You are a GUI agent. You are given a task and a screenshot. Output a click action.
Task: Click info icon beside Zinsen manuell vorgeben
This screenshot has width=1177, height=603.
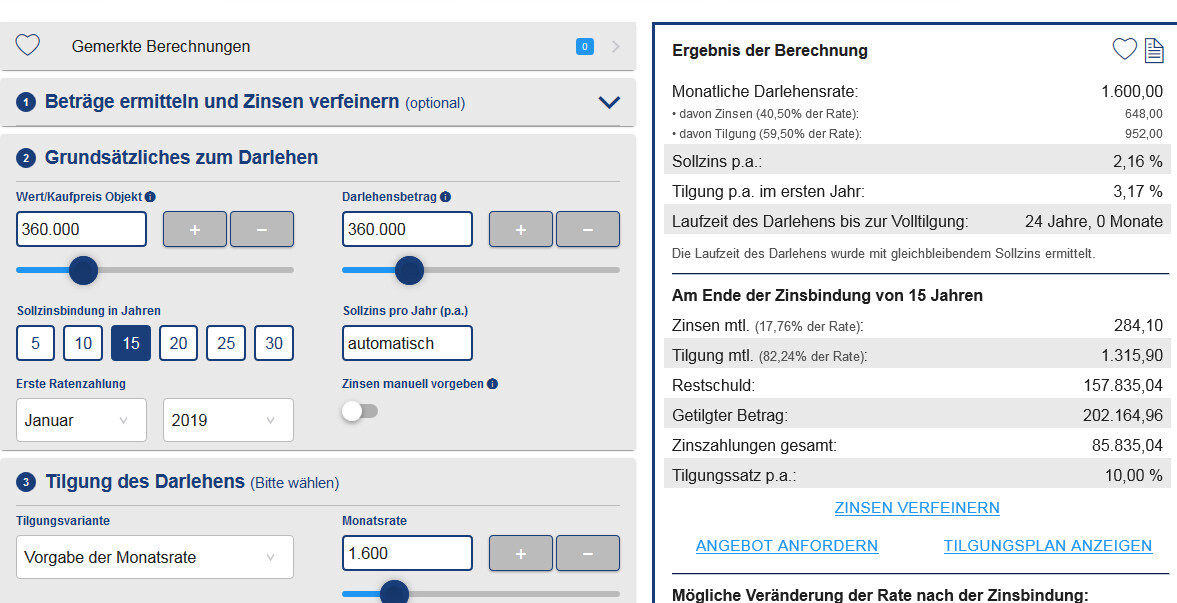(x=493, y=384)
